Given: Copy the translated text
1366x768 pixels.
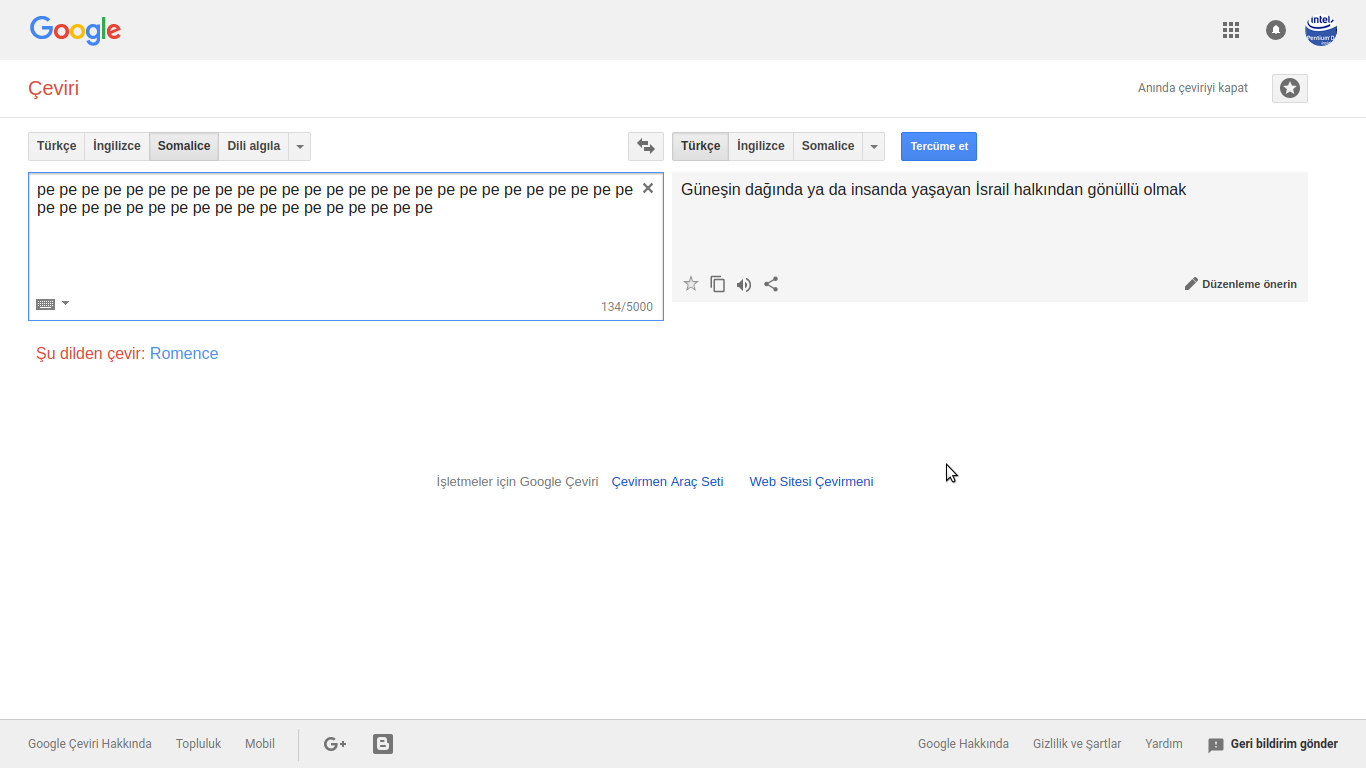Looking at the screenshot, I should click(717, 284).
